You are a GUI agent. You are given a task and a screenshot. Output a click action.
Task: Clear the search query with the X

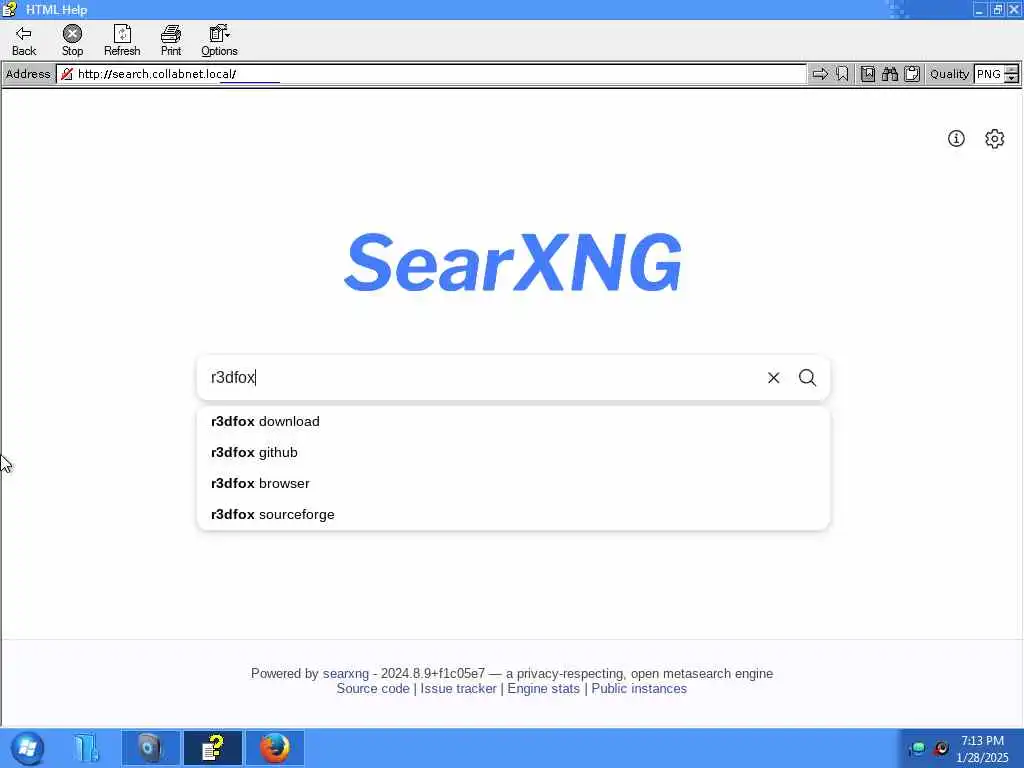[773, 377]
